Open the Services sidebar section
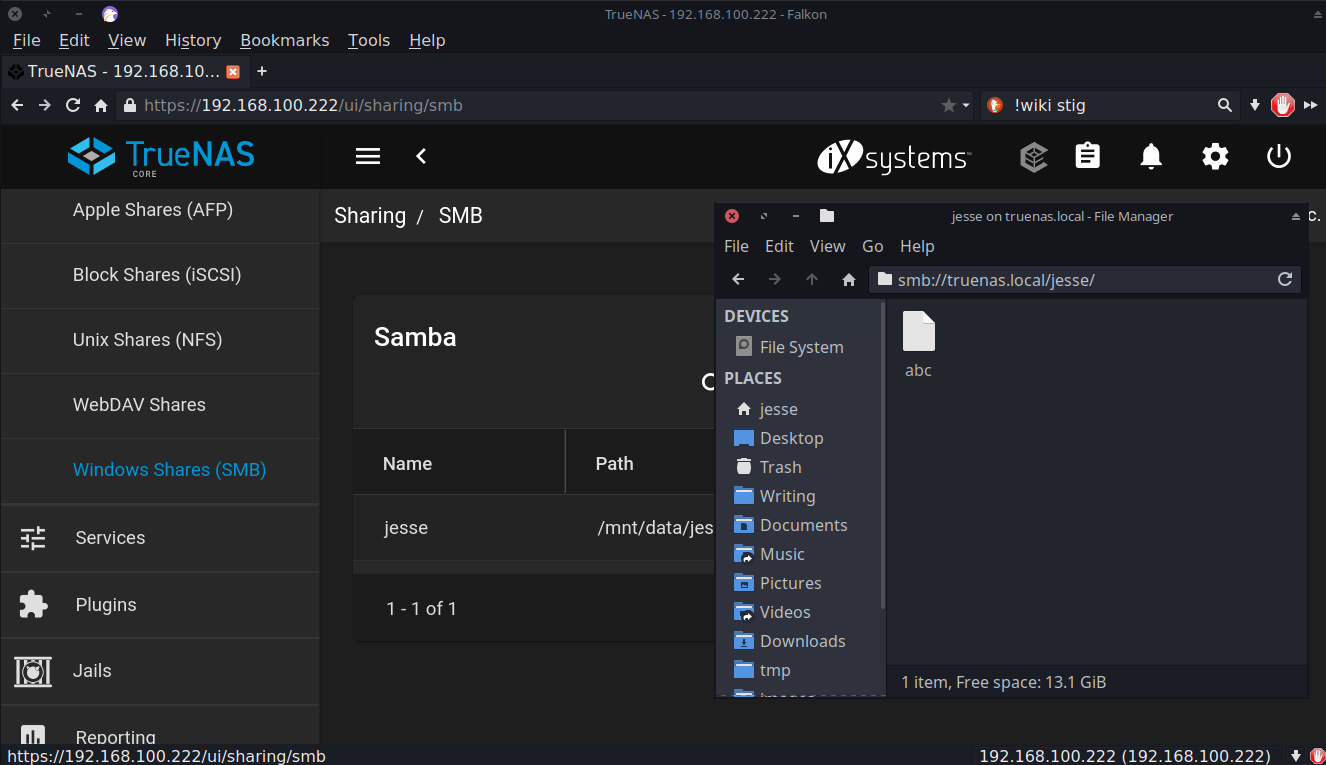 tap(160, 538)
